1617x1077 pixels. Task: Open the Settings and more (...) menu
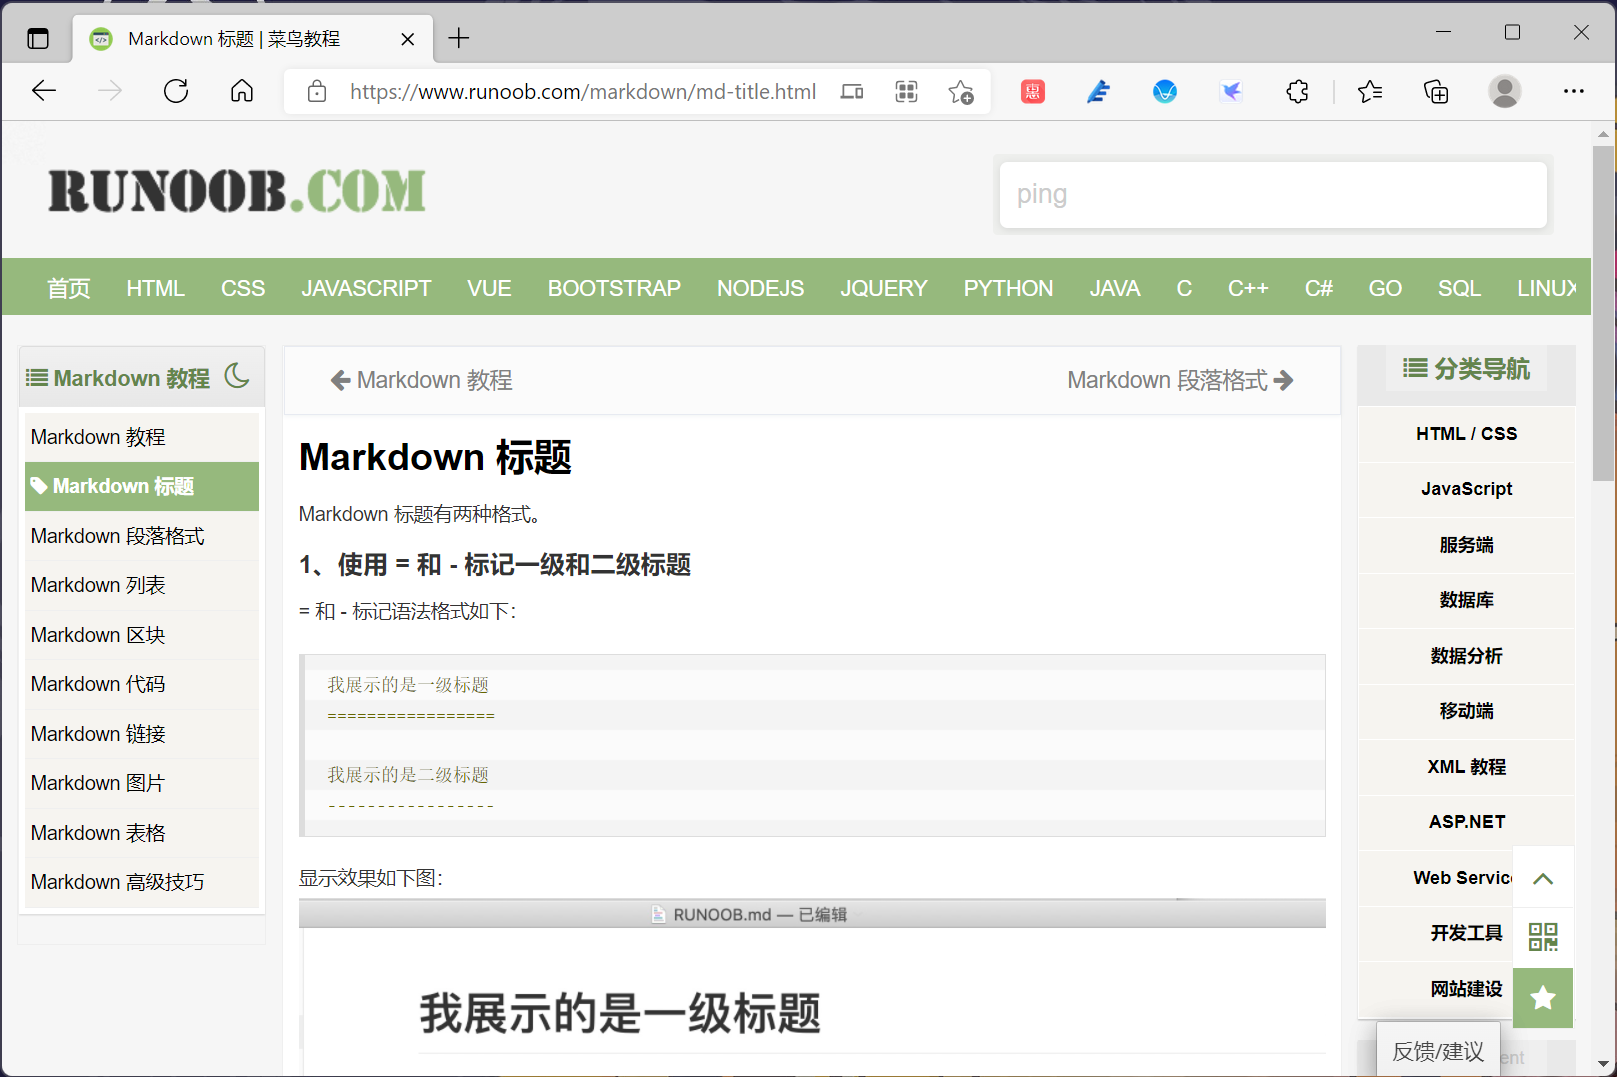(x=1574, y=91)
